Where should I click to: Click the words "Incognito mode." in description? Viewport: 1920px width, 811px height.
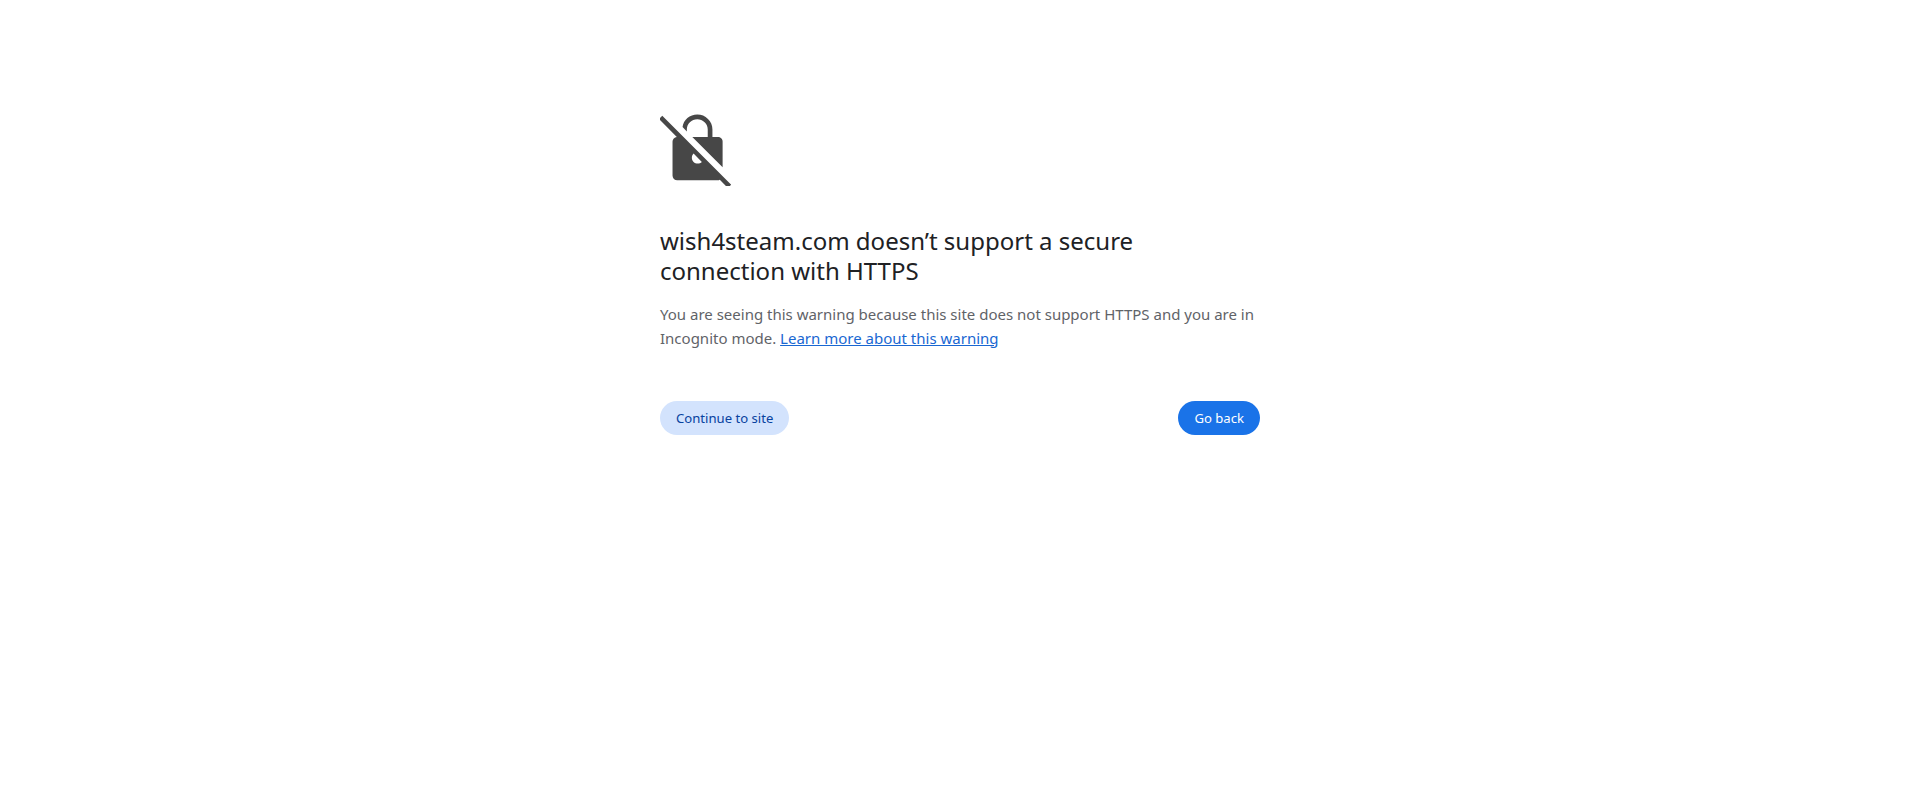717,339
